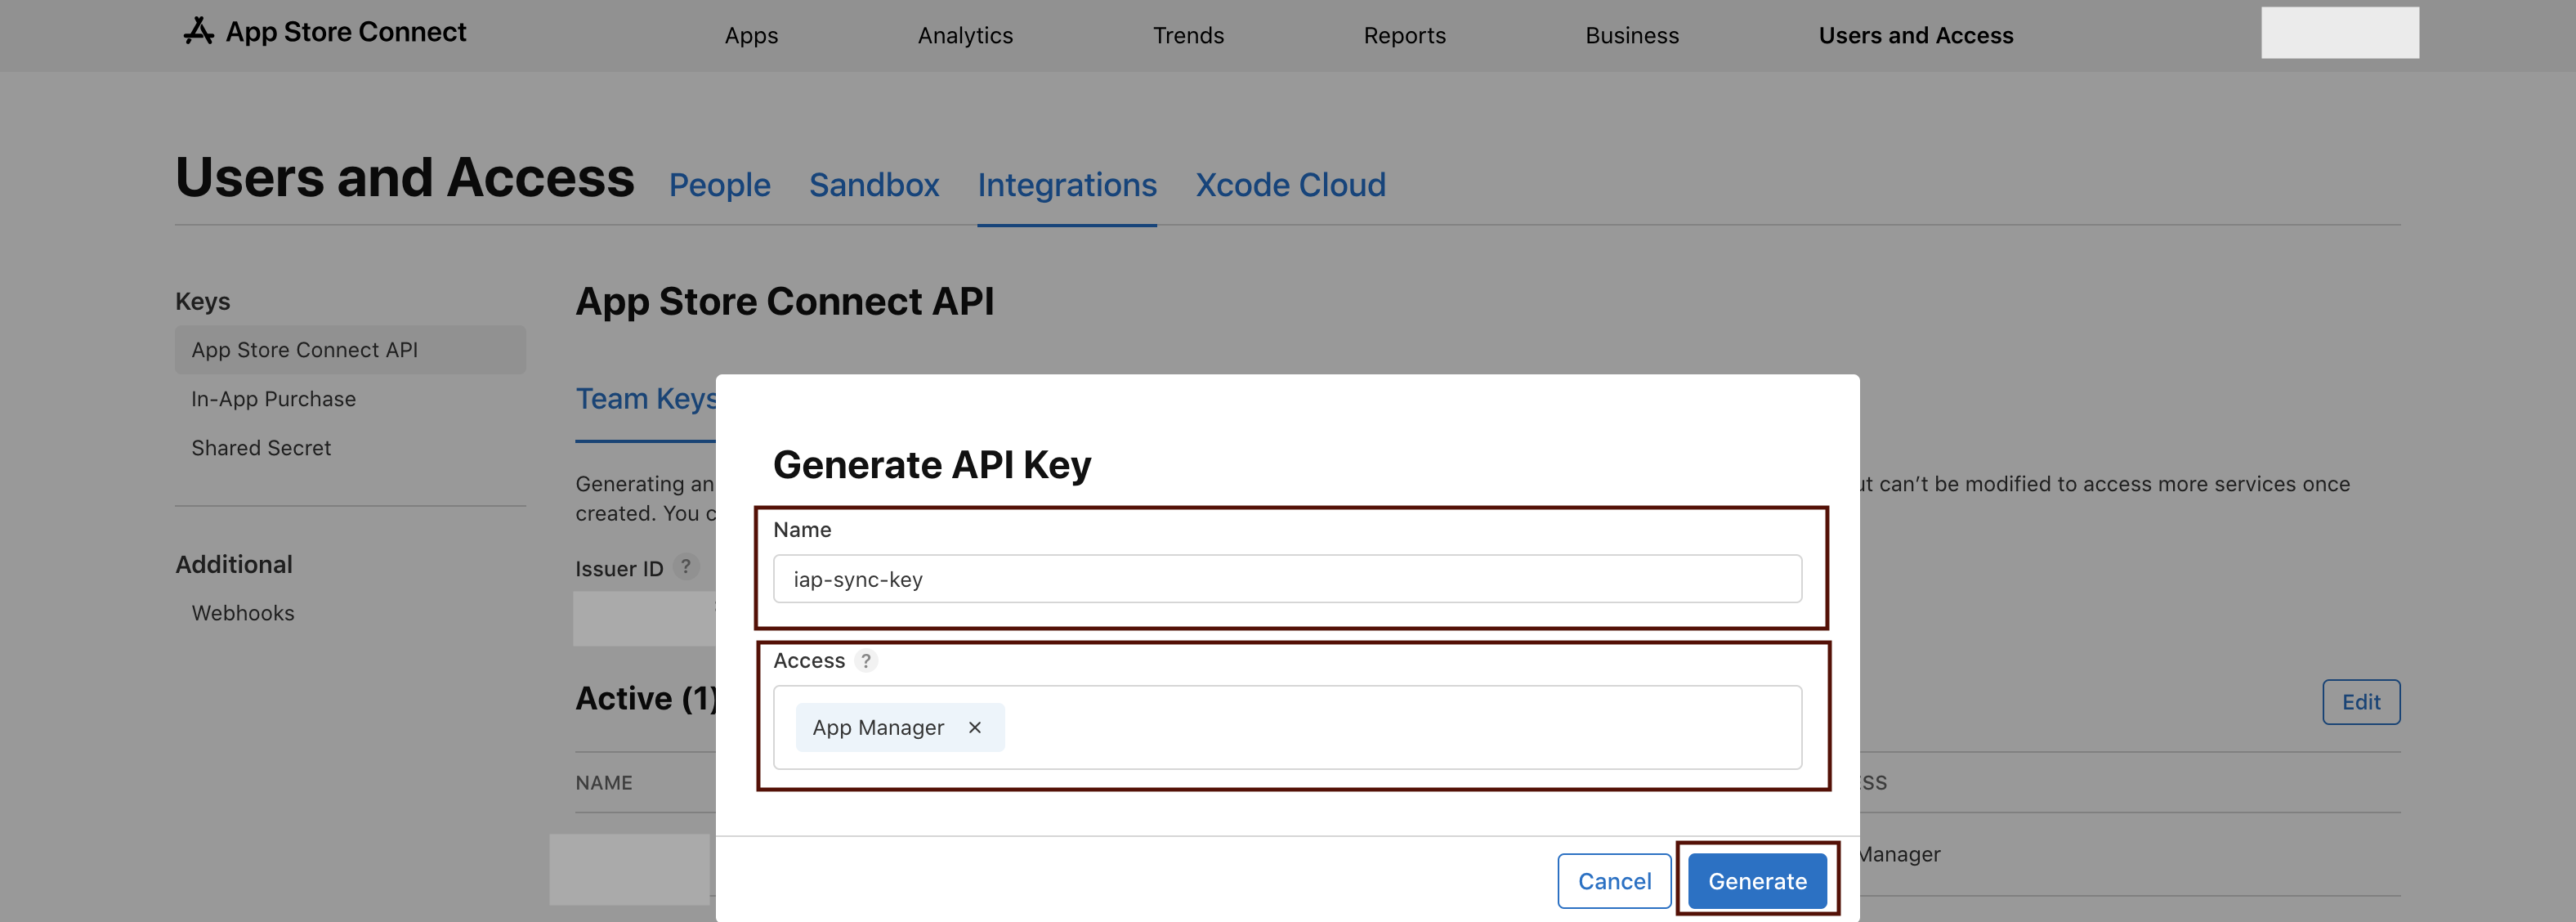Open the Access field help tooltip
Image resolution: width=2576 pixels, height=922 pixels.
click(x=866, y=660)
